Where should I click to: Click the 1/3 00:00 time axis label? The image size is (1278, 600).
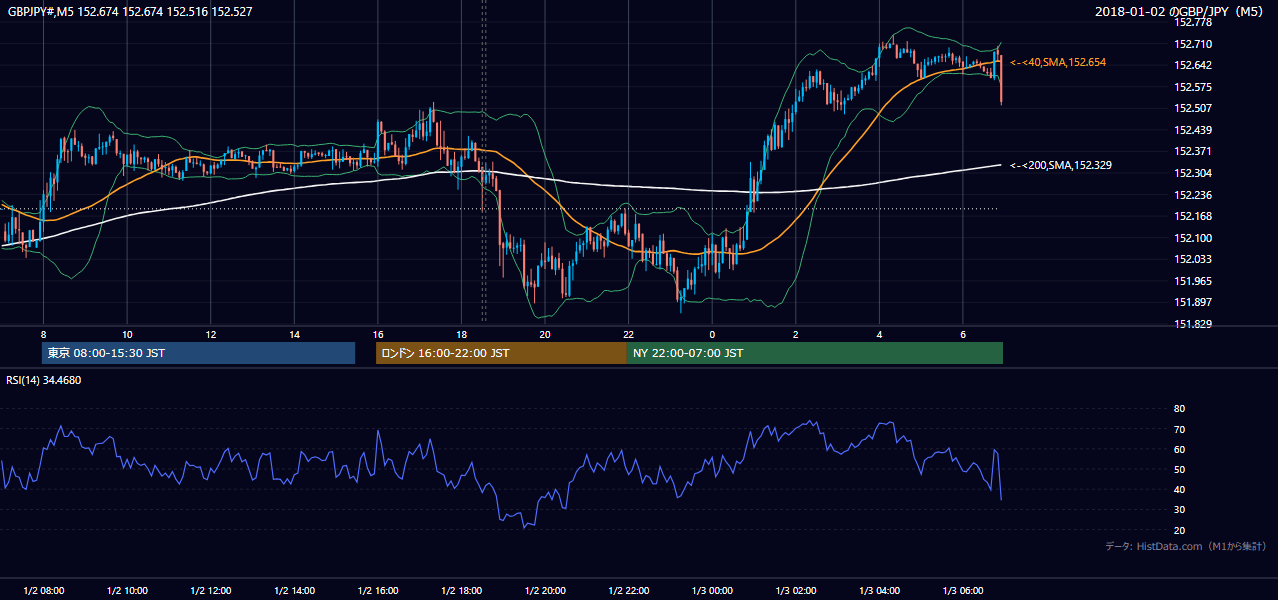click(712, 591)
